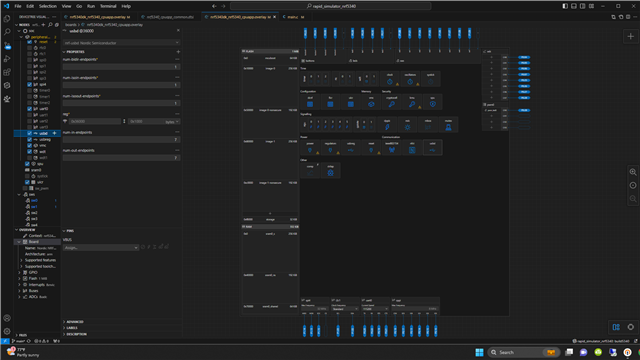Open Manage gear in activity bar
Viewport: 640px width, 360px height.
tap(7, 331)
